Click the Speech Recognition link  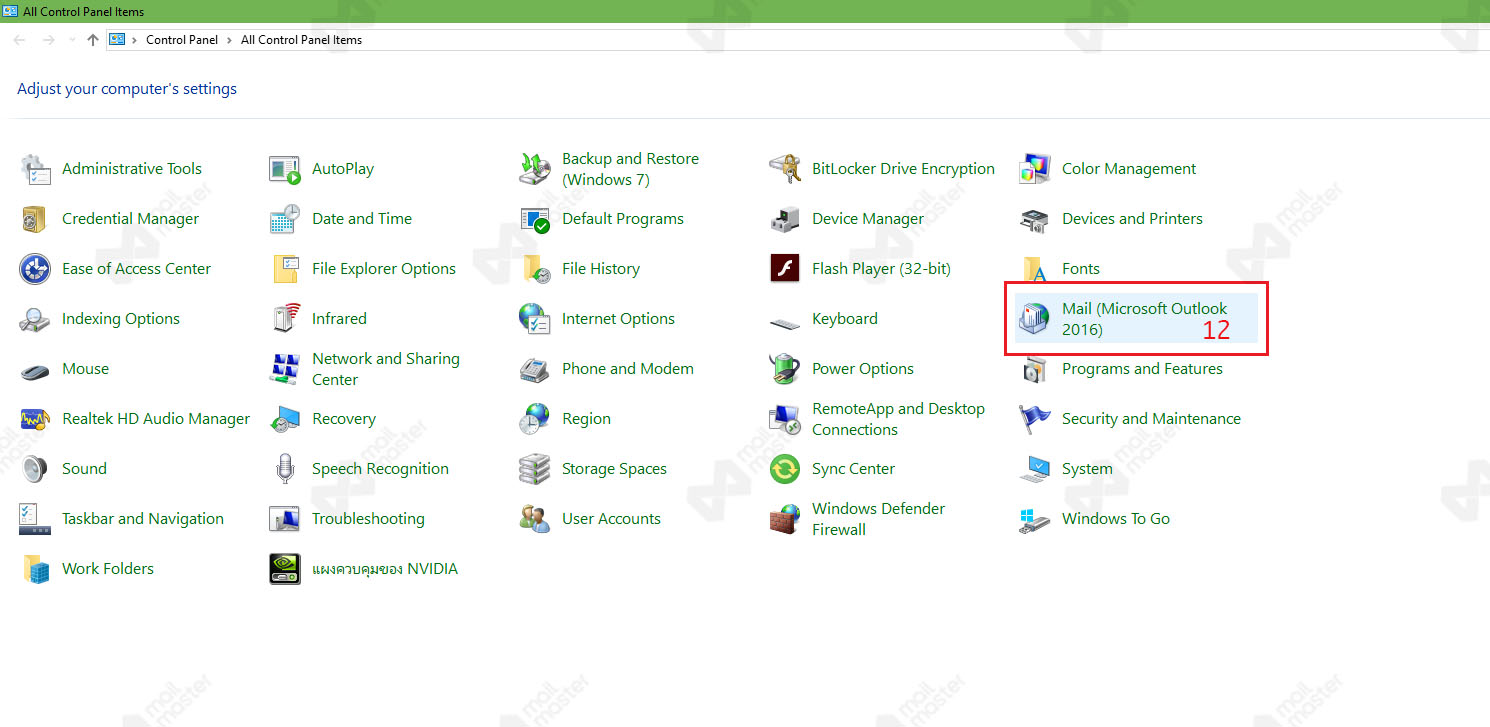coord(380,469)
